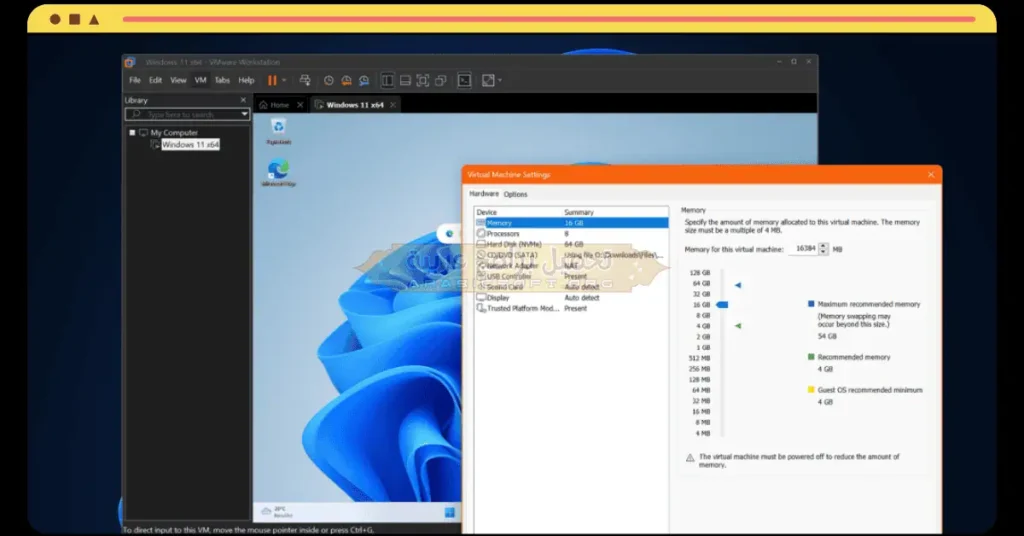This screenshot has height=536, width=1024.
Task: Click the VMware Workstation title bar icon
Action: pyautogui.click(x=129, y=62)
